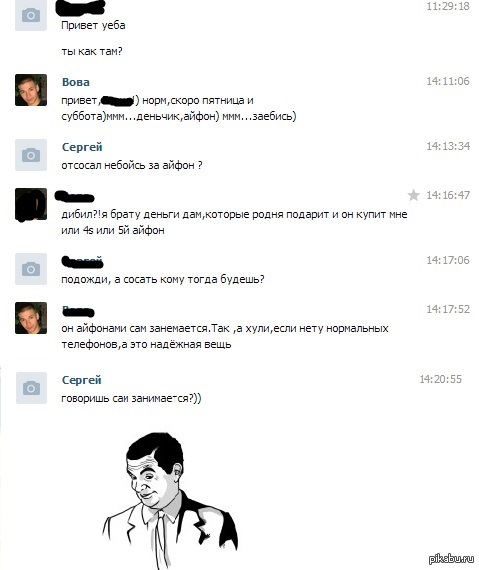The width and height of the screenshot is (479, 570).
Task: Open Сергей name above the "отсосал небойсь" message
Action: pos(82,147)
